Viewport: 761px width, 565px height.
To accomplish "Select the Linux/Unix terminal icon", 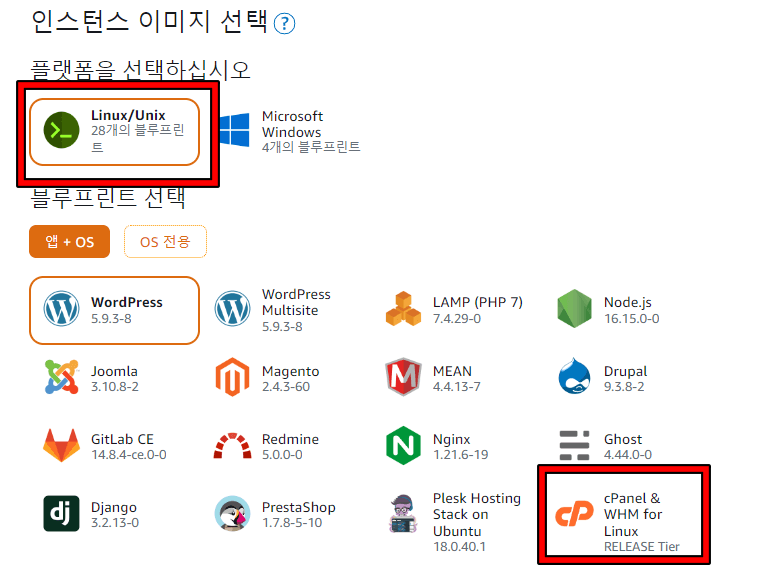I will point(61,130).
